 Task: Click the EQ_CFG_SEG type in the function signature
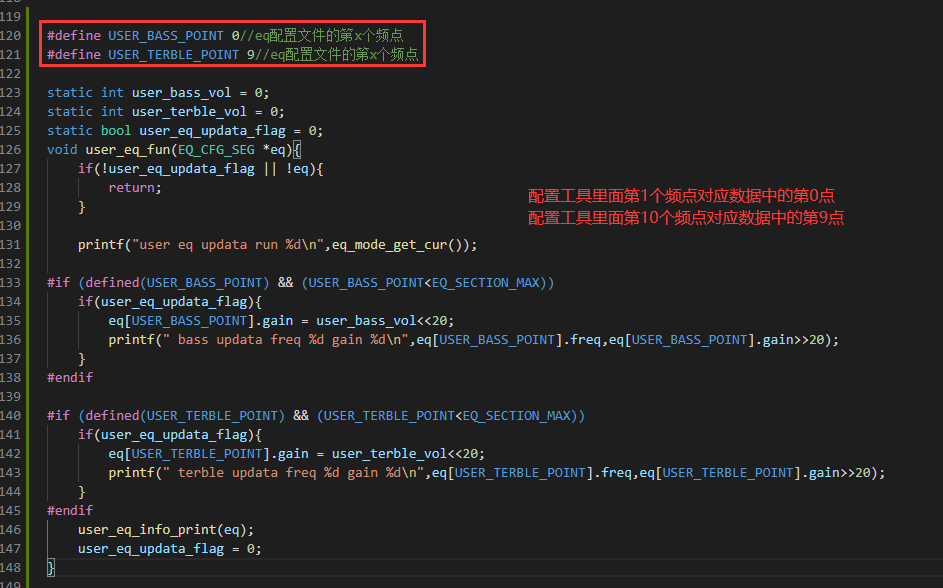coord(216,150)
